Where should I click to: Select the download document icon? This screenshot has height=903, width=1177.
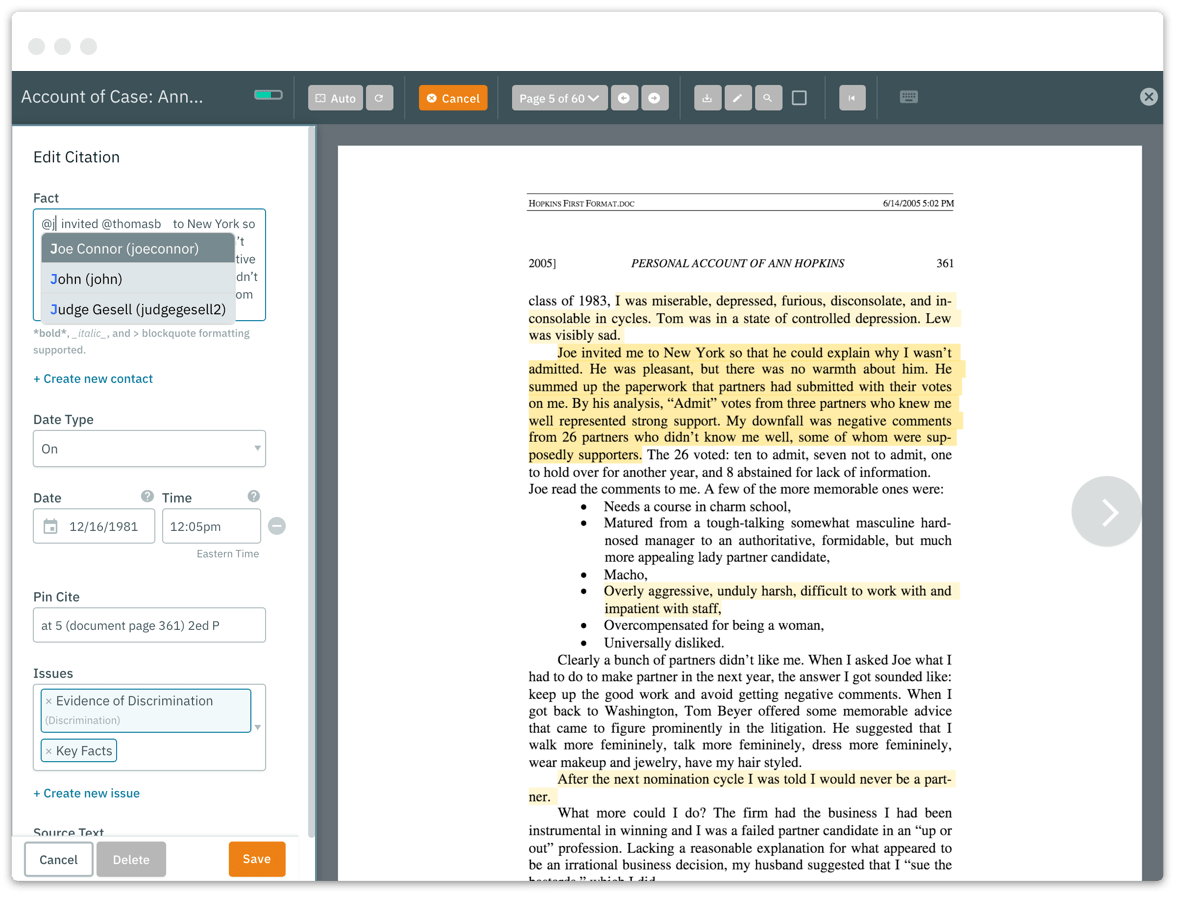click(x=707, y=97)
